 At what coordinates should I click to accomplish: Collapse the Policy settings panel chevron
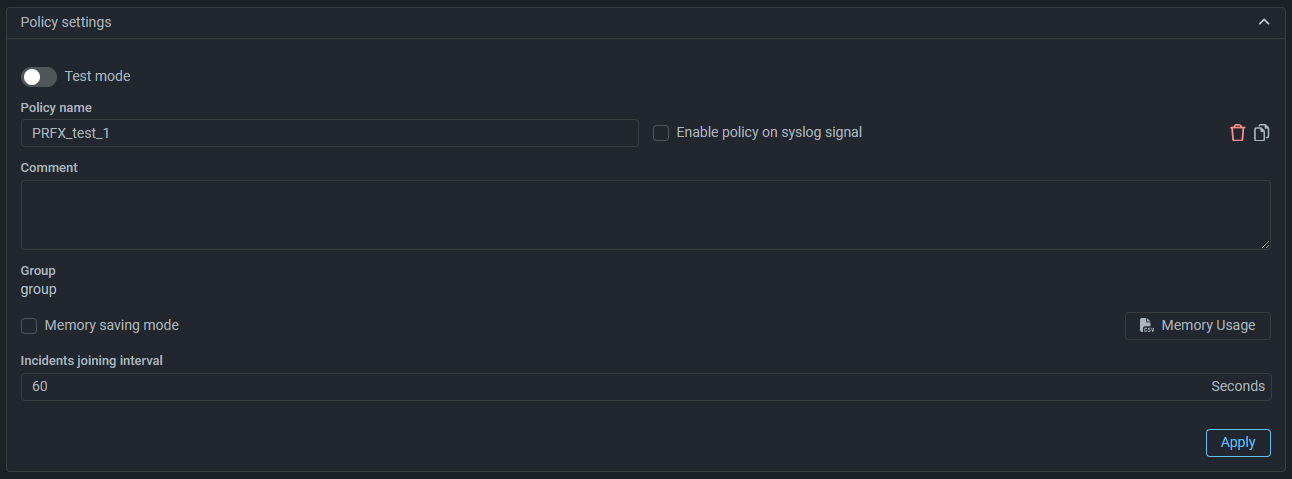pyautogui.click(x=1264, y=22)
